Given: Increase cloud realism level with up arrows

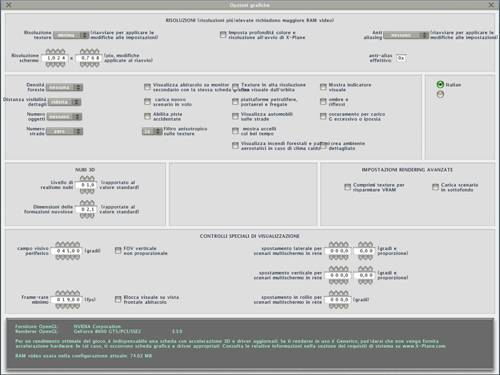Looking at the screenshot, I should [x=87, y=179].
